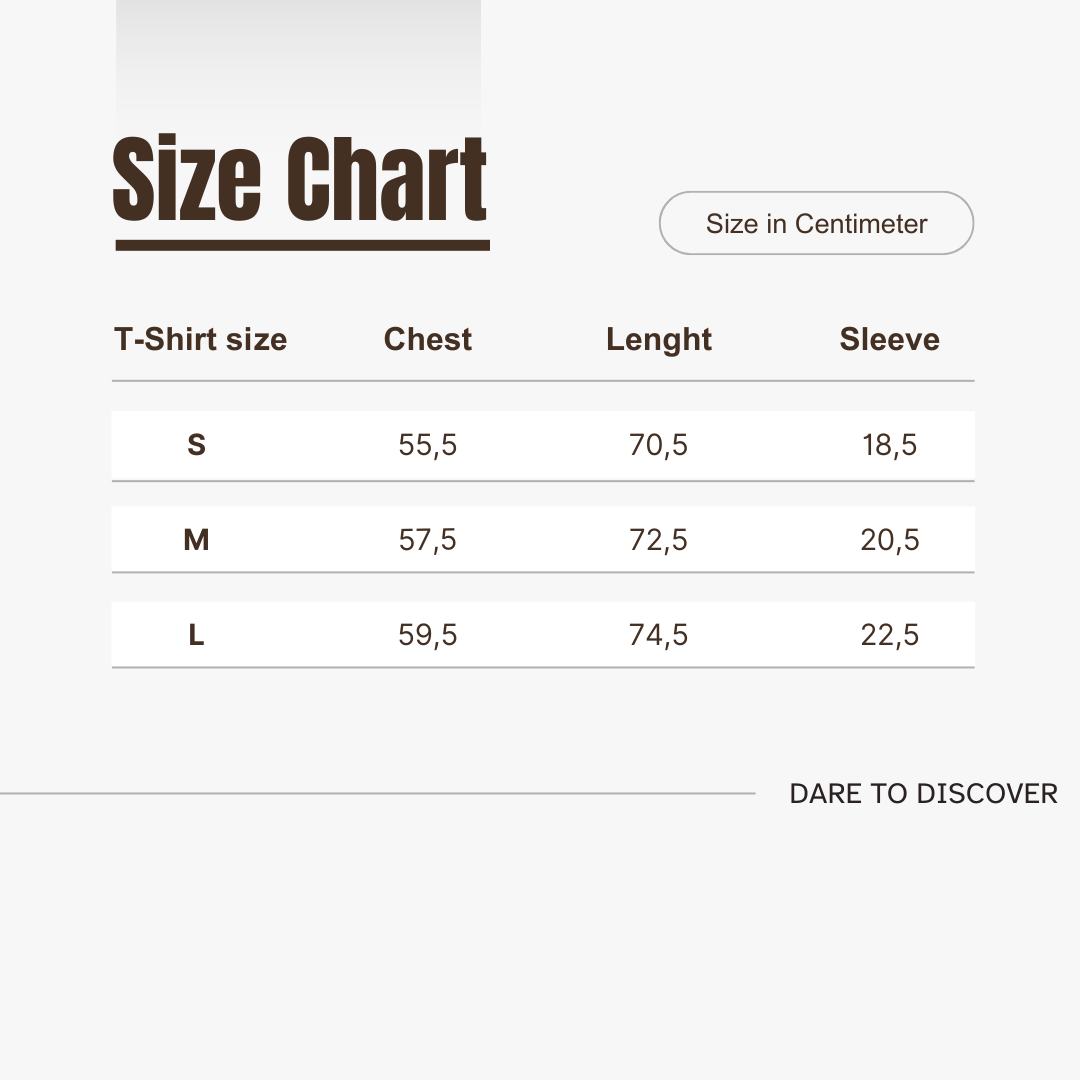Click length value 72,5 for size M
The height and width of the screenshot is (1080, 1080).
(x=658, y=540)
